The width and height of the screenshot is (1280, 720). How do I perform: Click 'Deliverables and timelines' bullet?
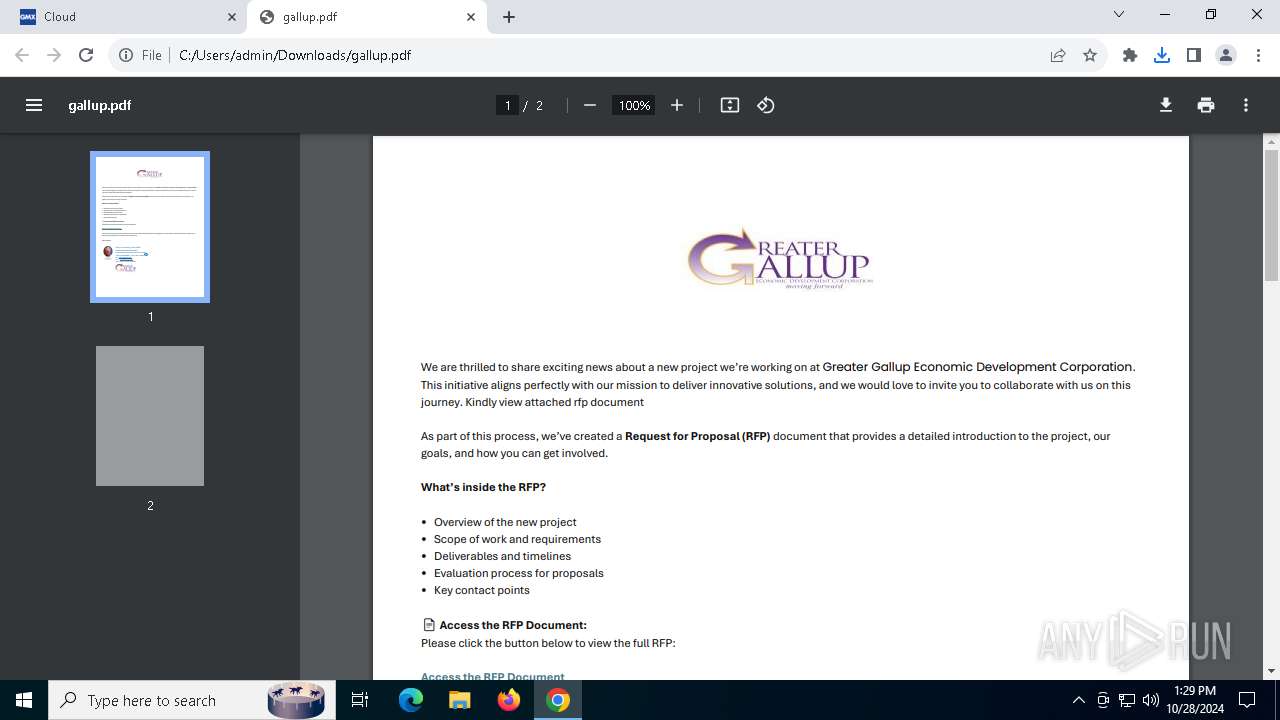(x=502, y=556)
